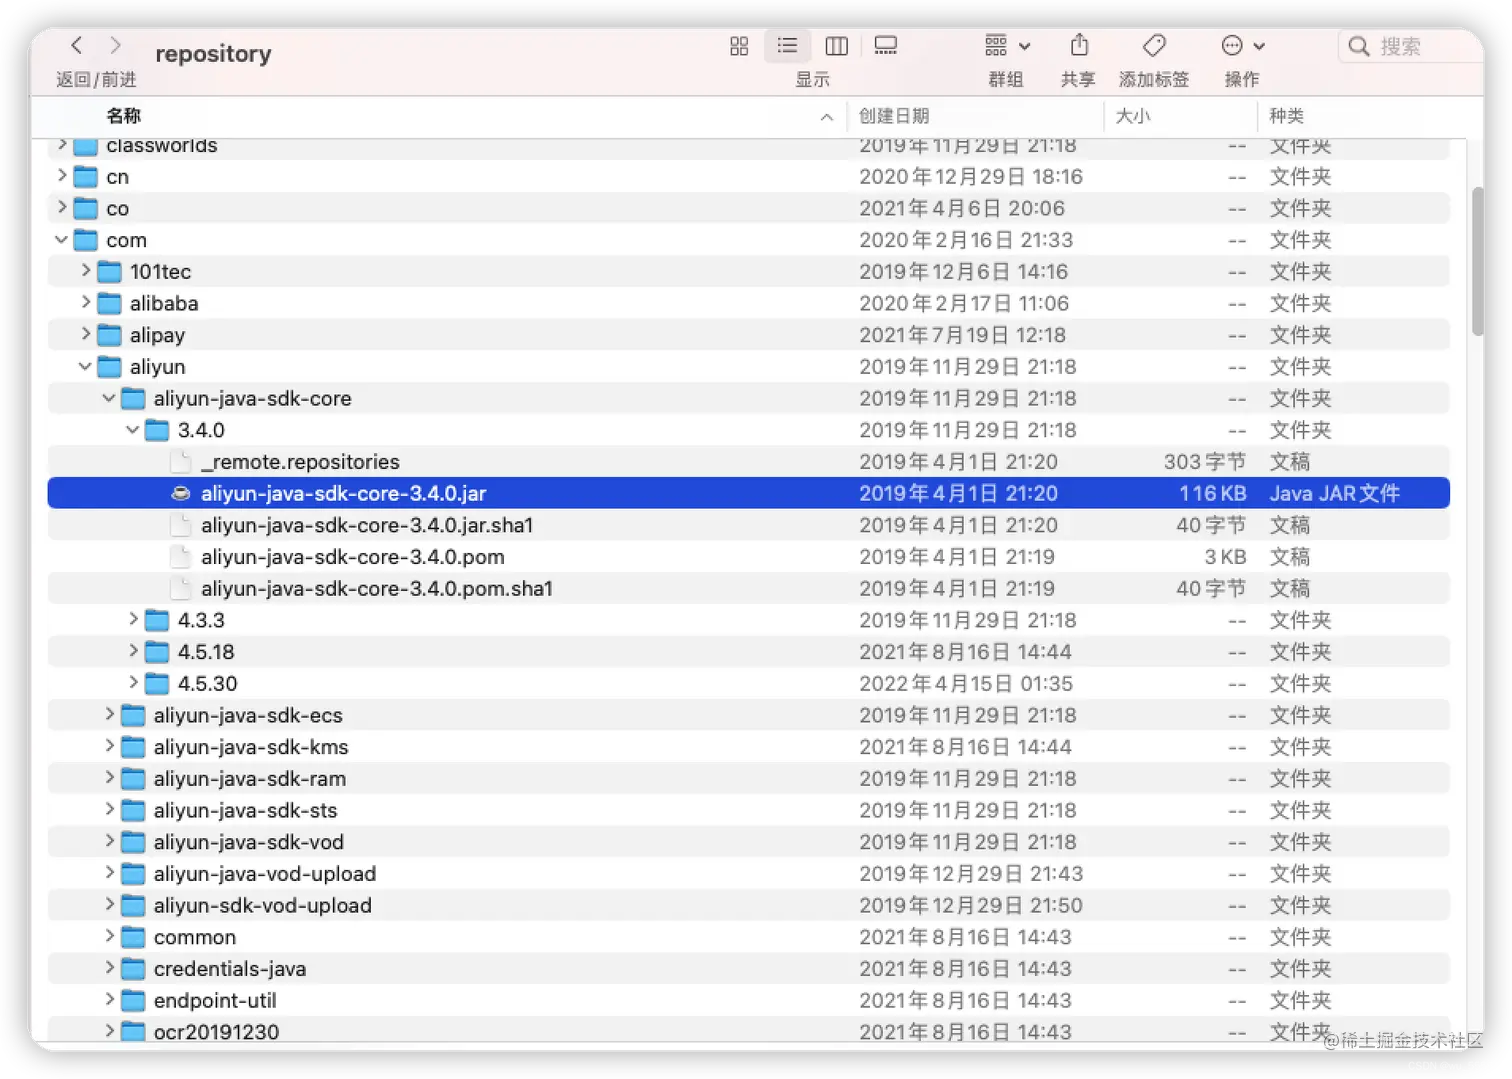Select folder name aliyun-java-vod-upload
This screenshot has width=1512, height=1079.
click(265, 874)
